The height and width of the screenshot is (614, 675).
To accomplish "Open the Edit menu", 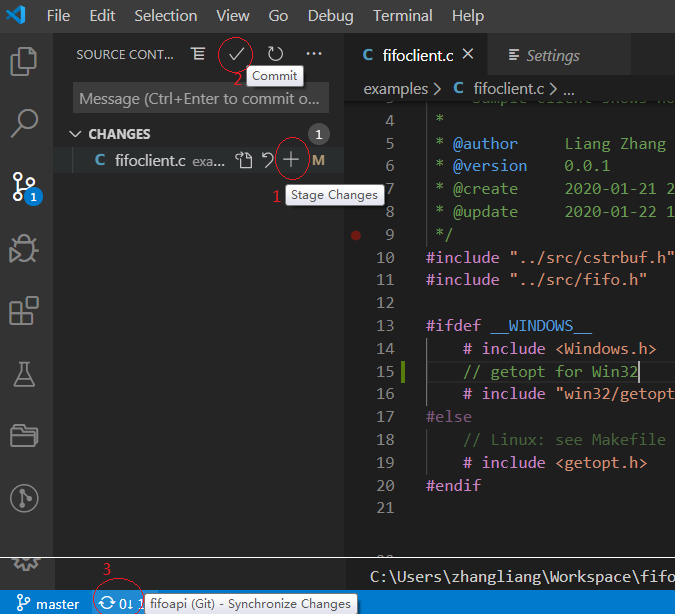I will (x=102, y=16).
